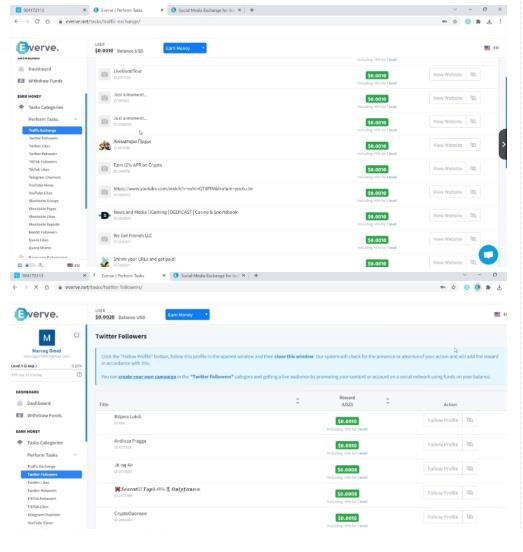Open the blue live chat bubble
523x552 pixels.
click(488, 255)
